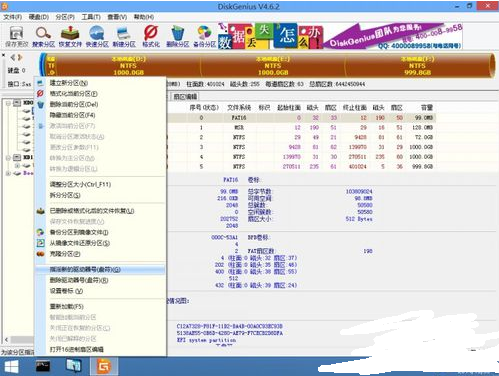
Task: Collapse the HD1 disk tree node
Action: point(8,157)
